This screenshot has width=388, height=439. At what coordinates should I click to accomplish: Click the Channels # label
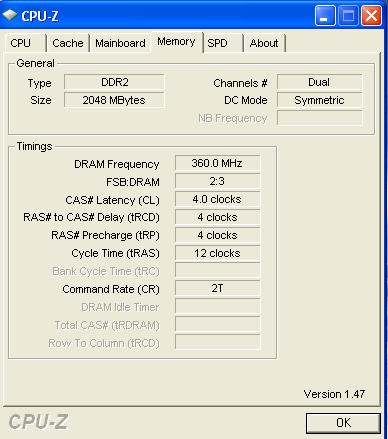click(x=240, y=83)
